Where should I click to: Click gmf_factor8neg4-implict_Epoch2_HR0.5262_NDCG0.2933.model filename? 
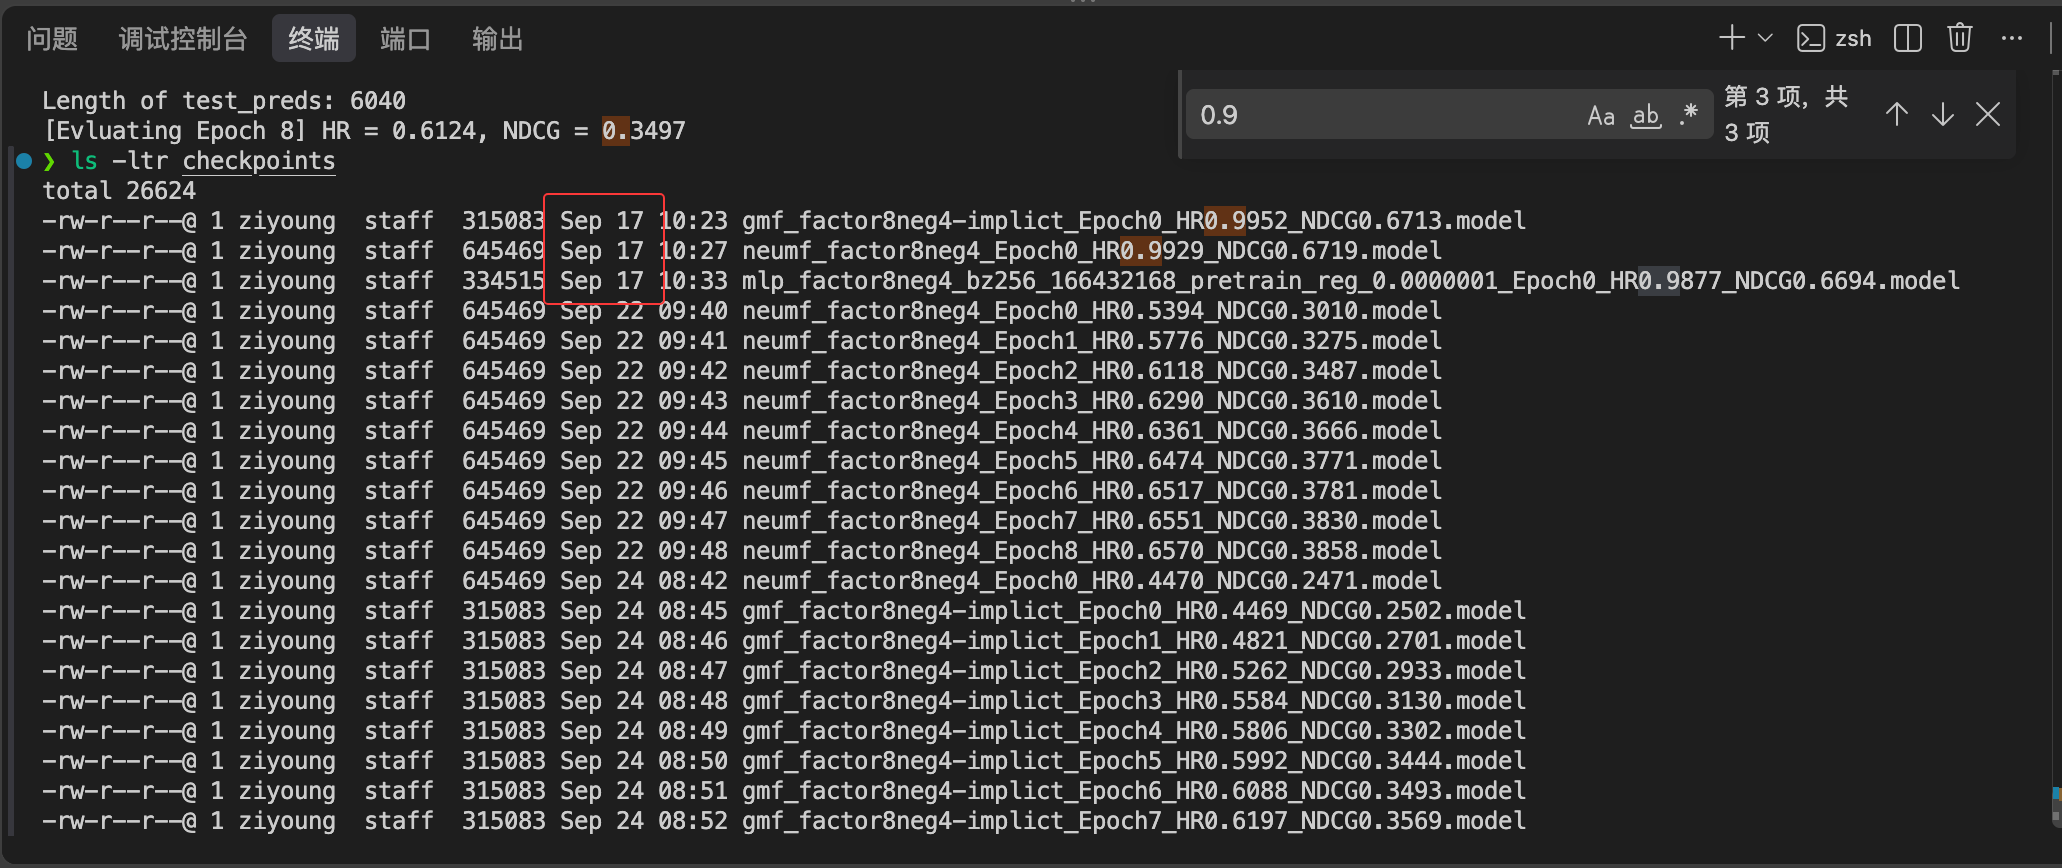pyautogui.click(x=1134, y=671)
